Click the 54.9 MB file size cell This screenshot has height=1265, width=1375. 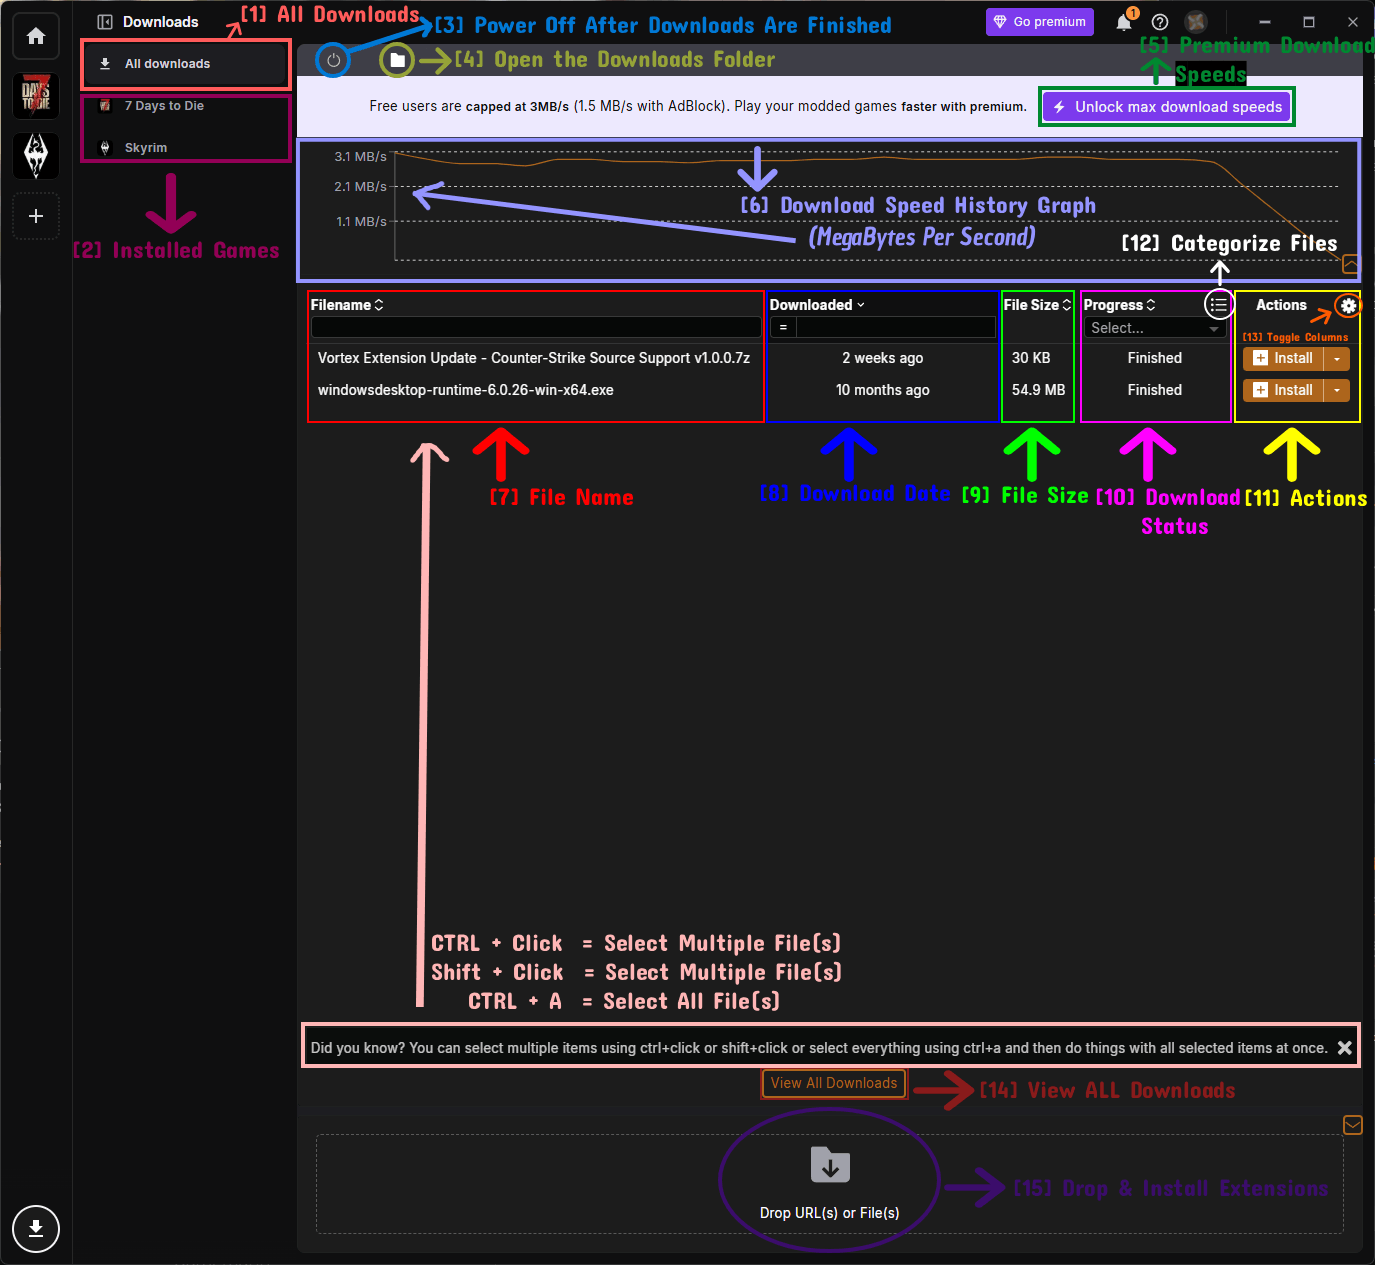pos(1038,390)
